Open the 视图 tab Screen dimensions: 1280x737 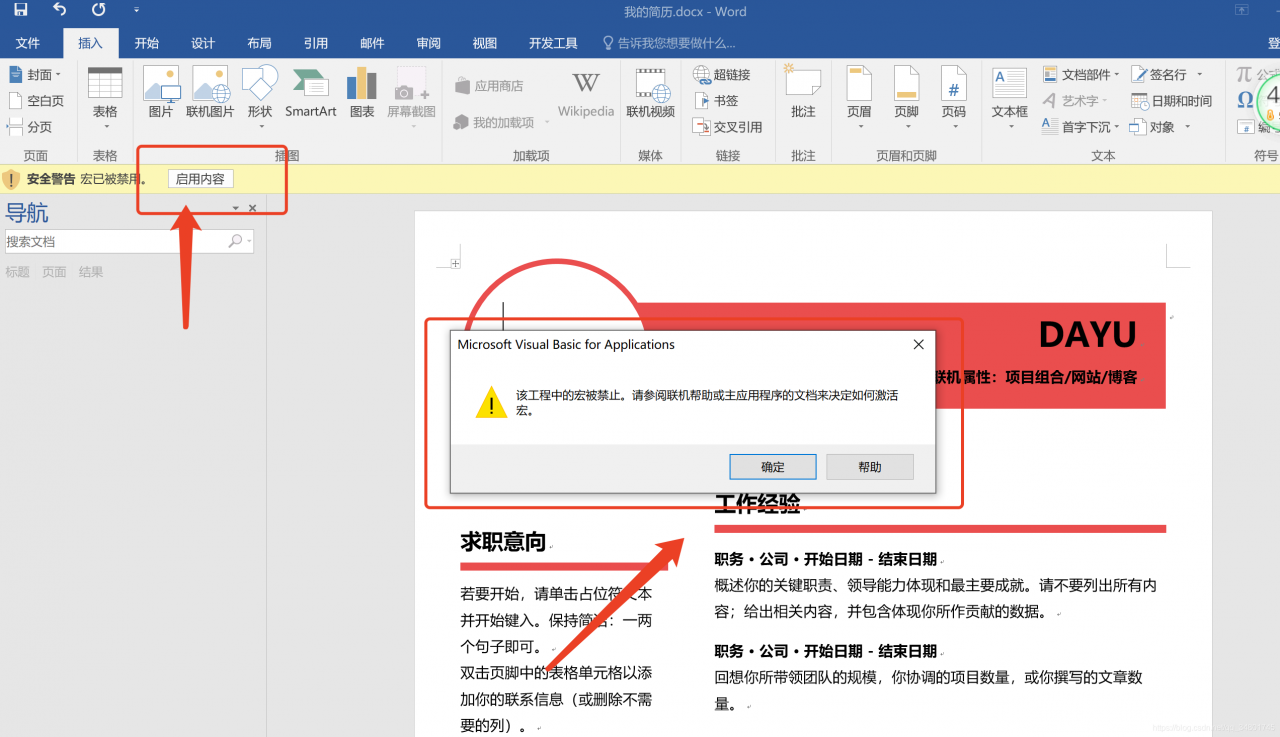(x=485, y=43)
